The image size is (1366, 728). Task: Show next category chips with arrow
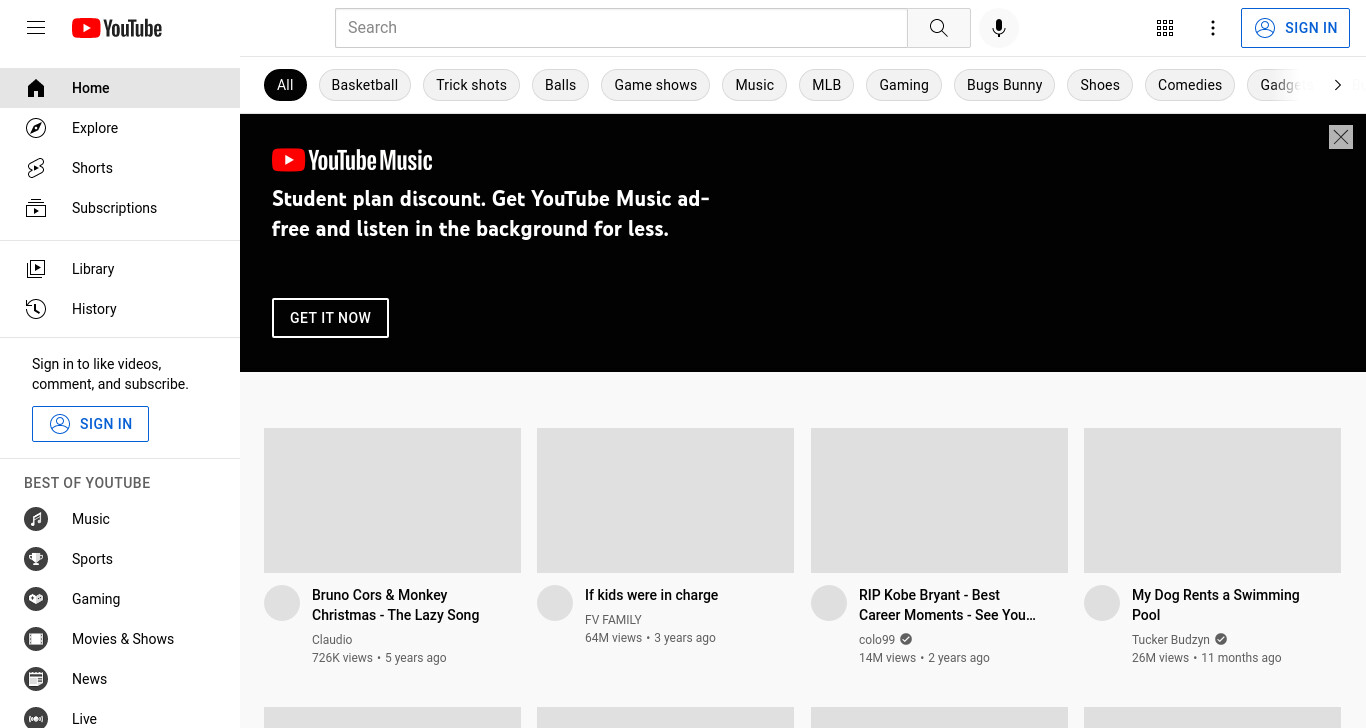point(1337,85)
